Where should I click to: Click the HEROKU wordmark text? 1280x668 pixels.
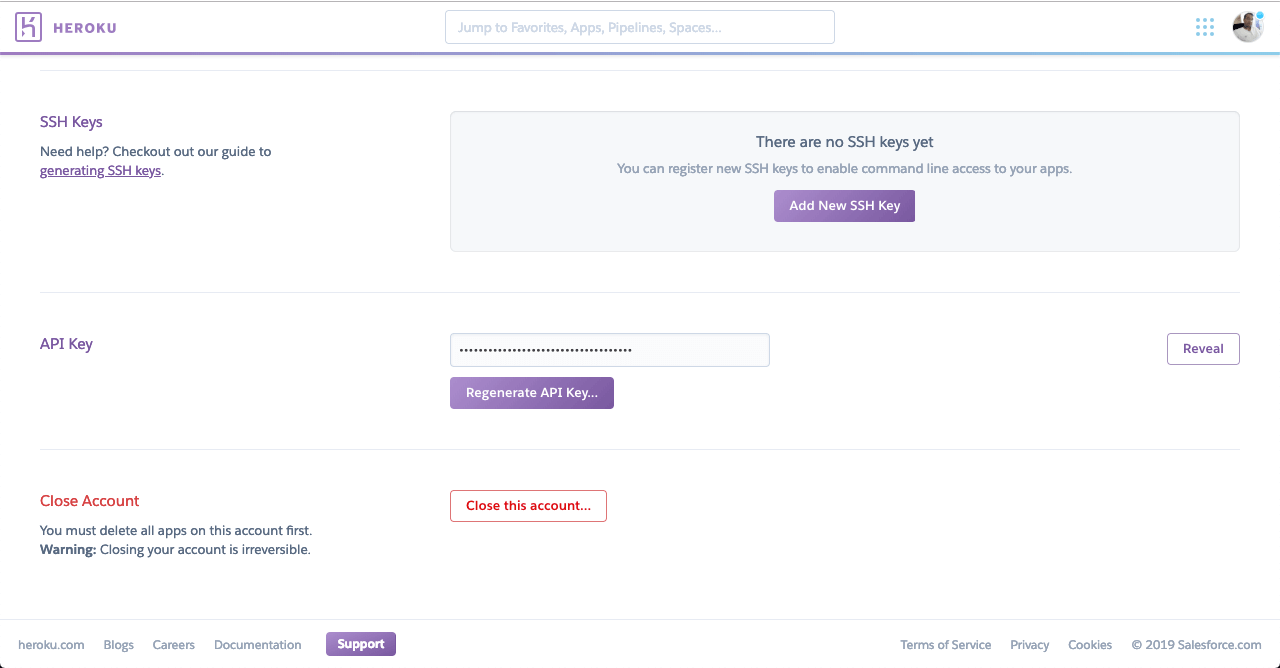point(85,28)
